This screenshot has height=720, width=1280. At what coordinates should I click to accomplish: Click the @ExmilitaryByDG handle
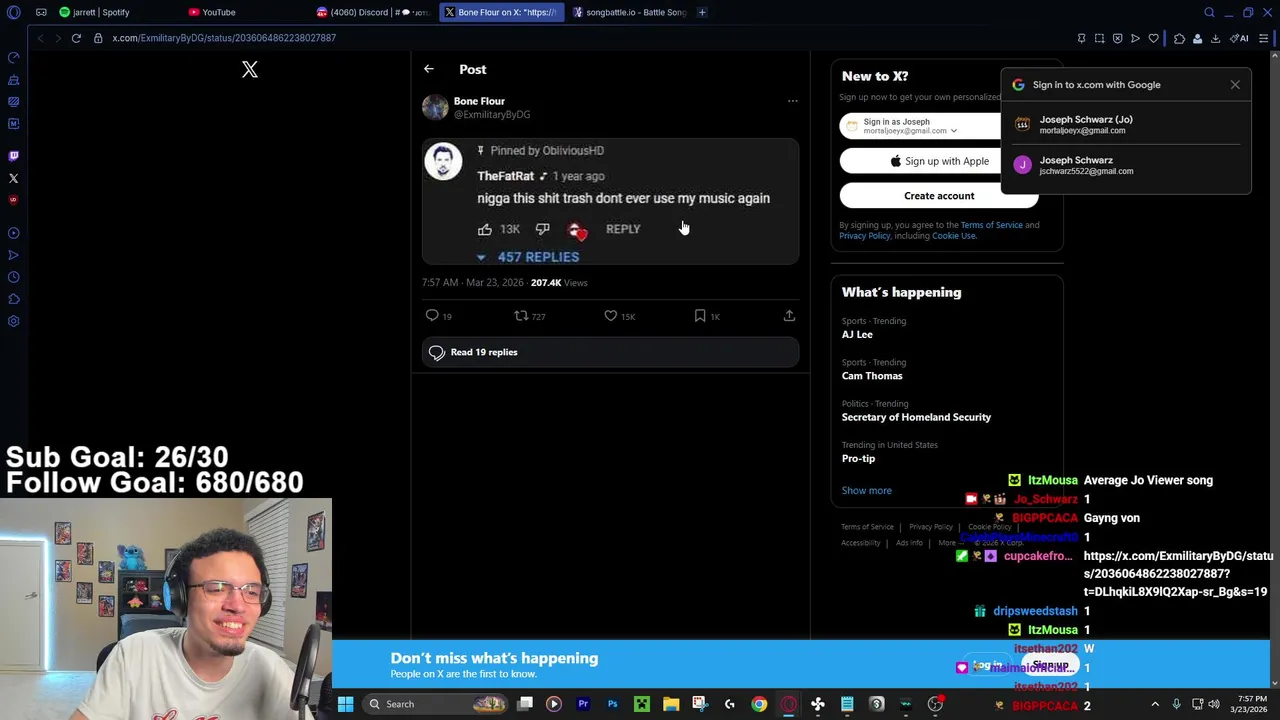point(492,115)
